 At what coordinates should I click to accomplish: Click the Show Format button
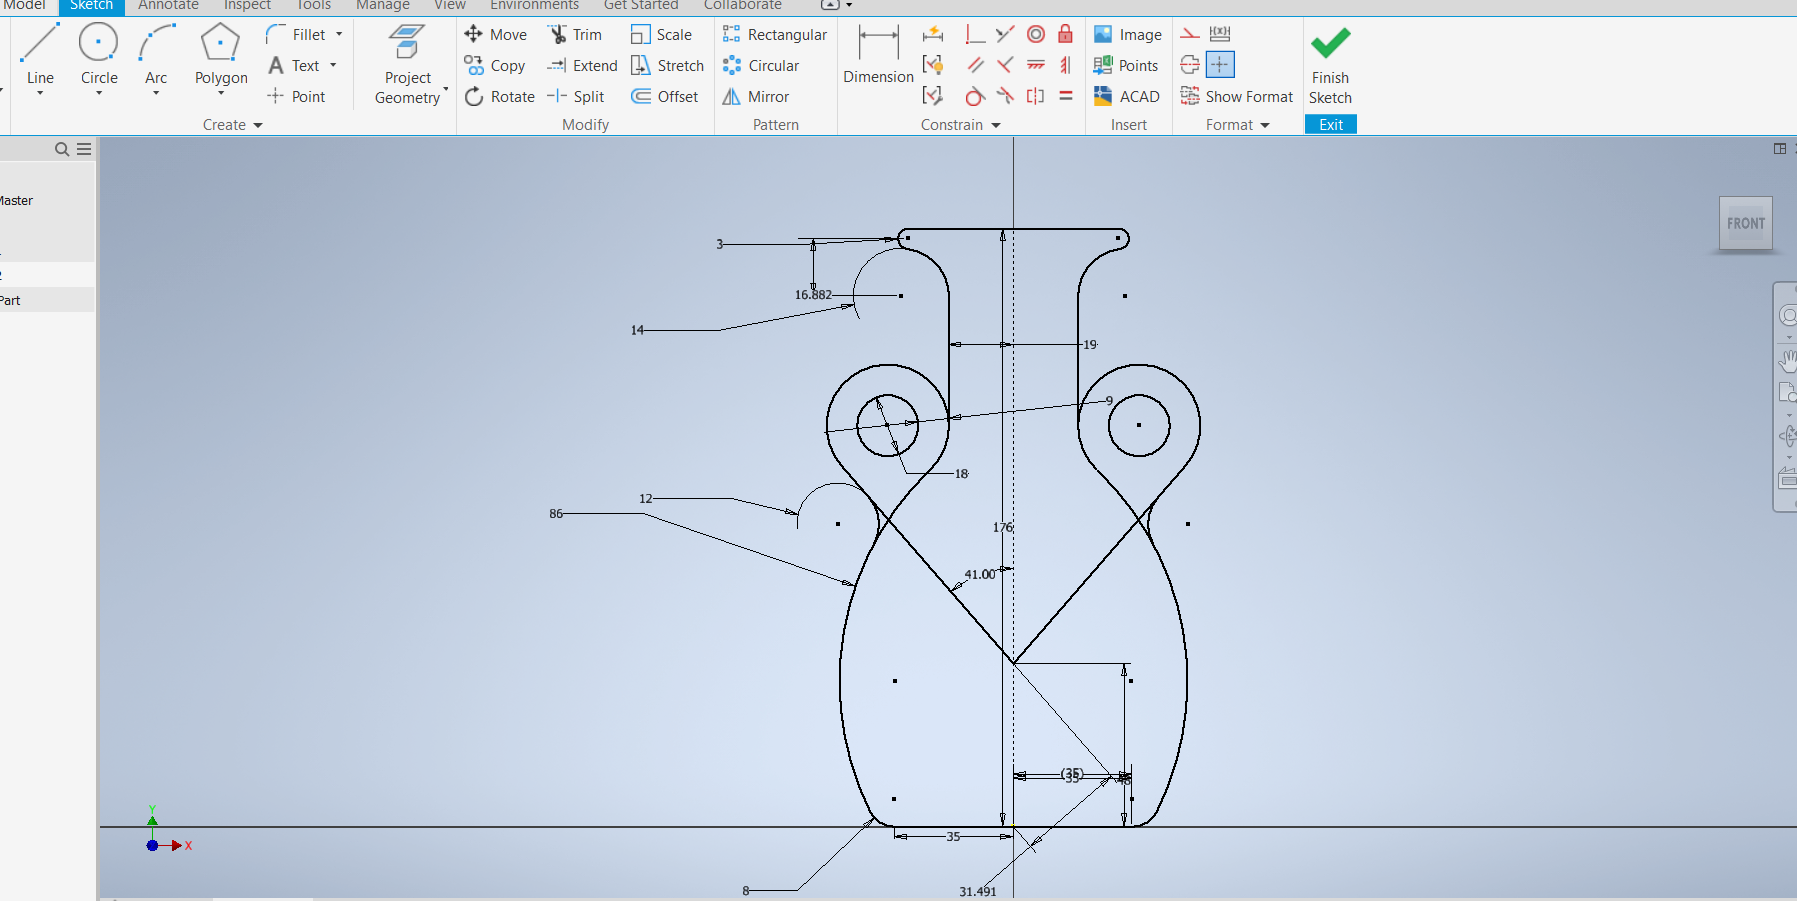pos(1237,97)
